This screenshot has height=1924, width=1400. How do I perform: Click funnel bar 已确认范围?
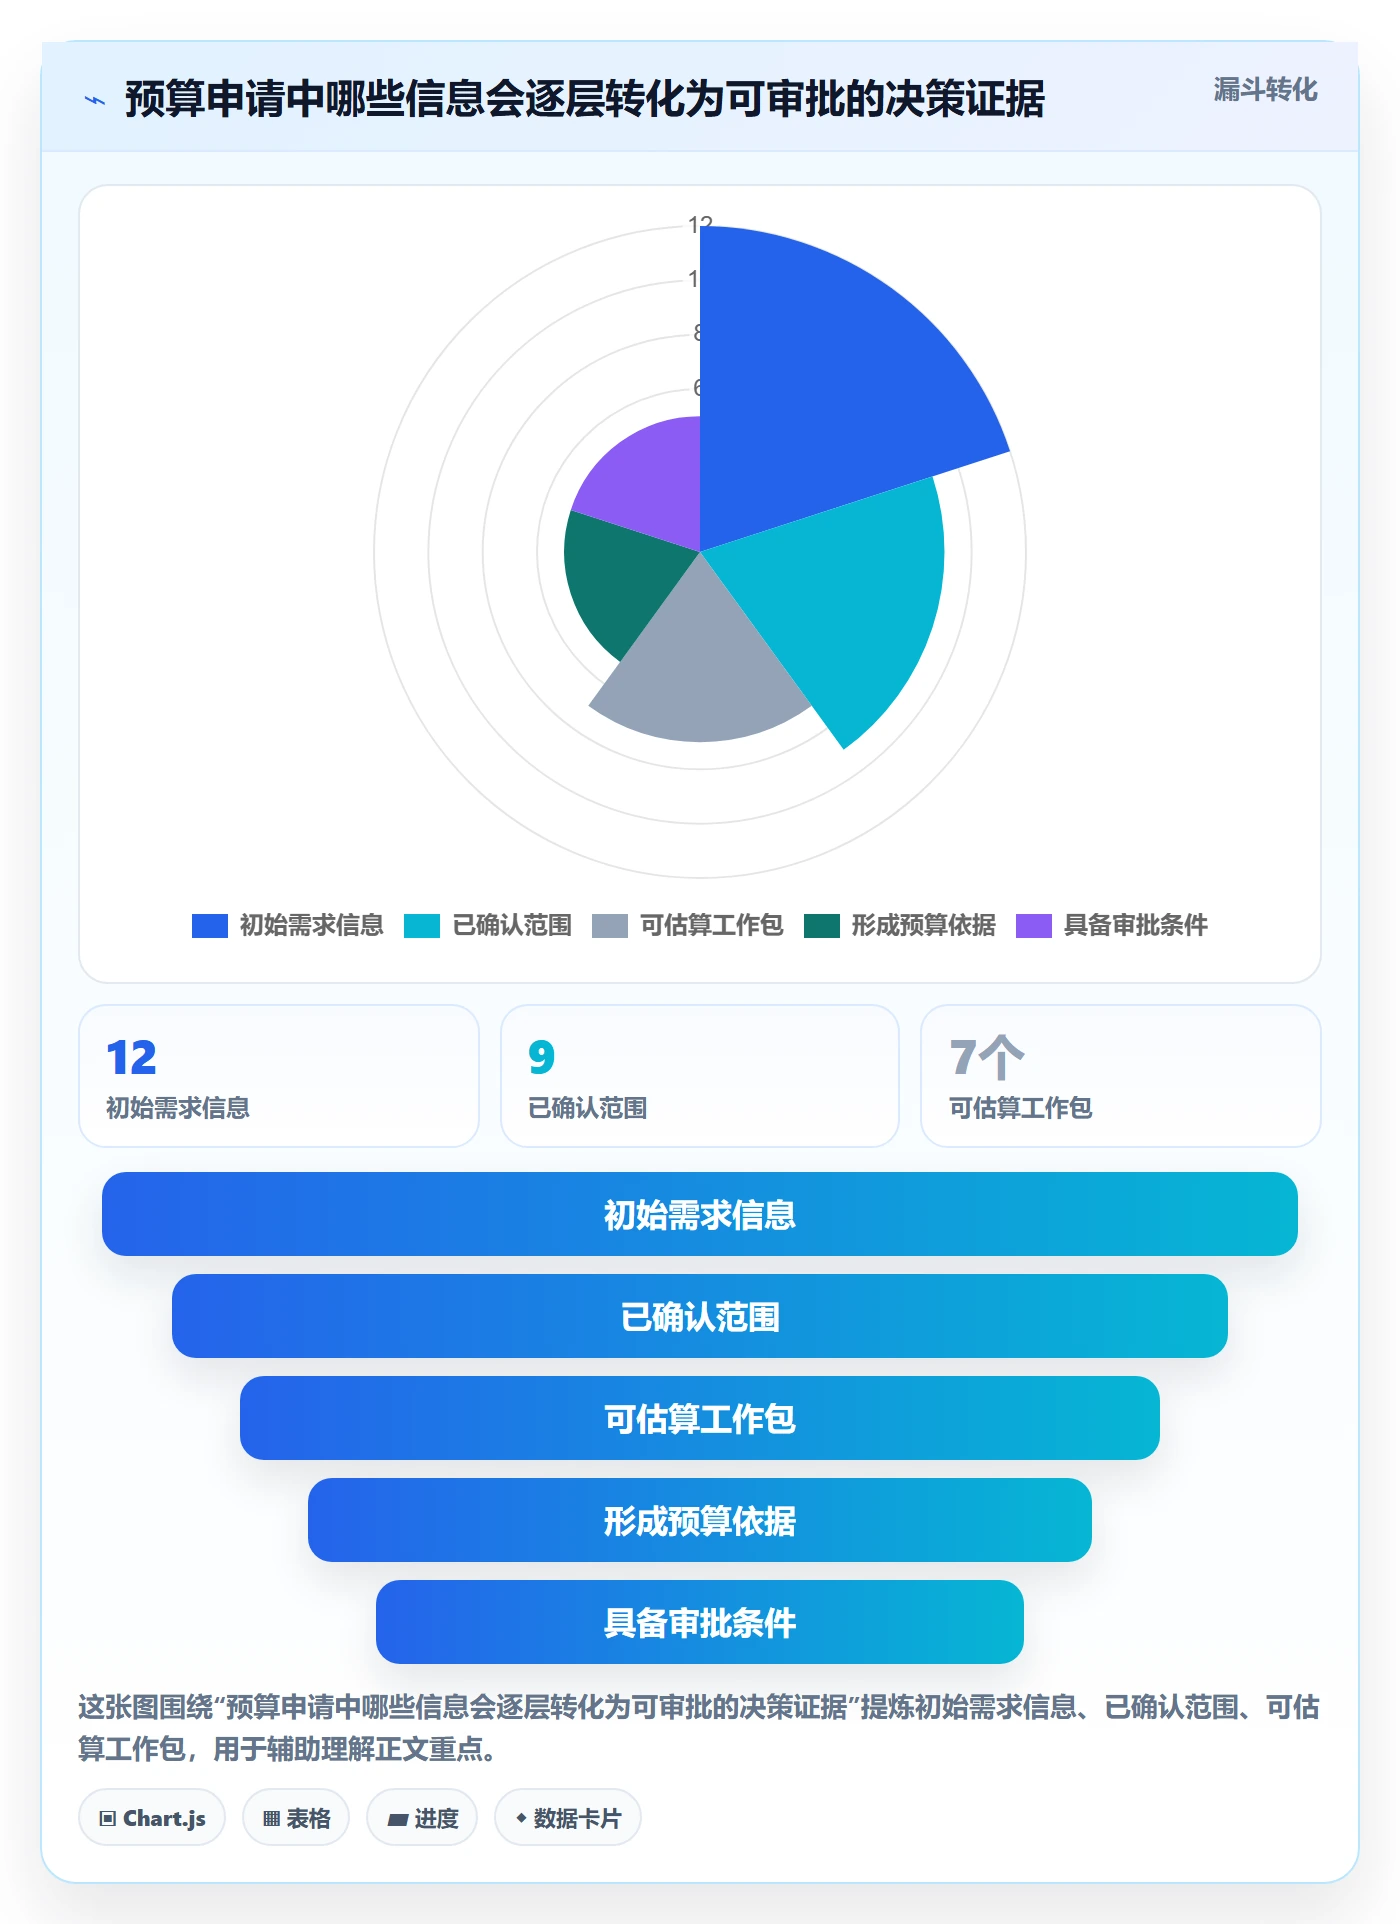(700, 1316)
